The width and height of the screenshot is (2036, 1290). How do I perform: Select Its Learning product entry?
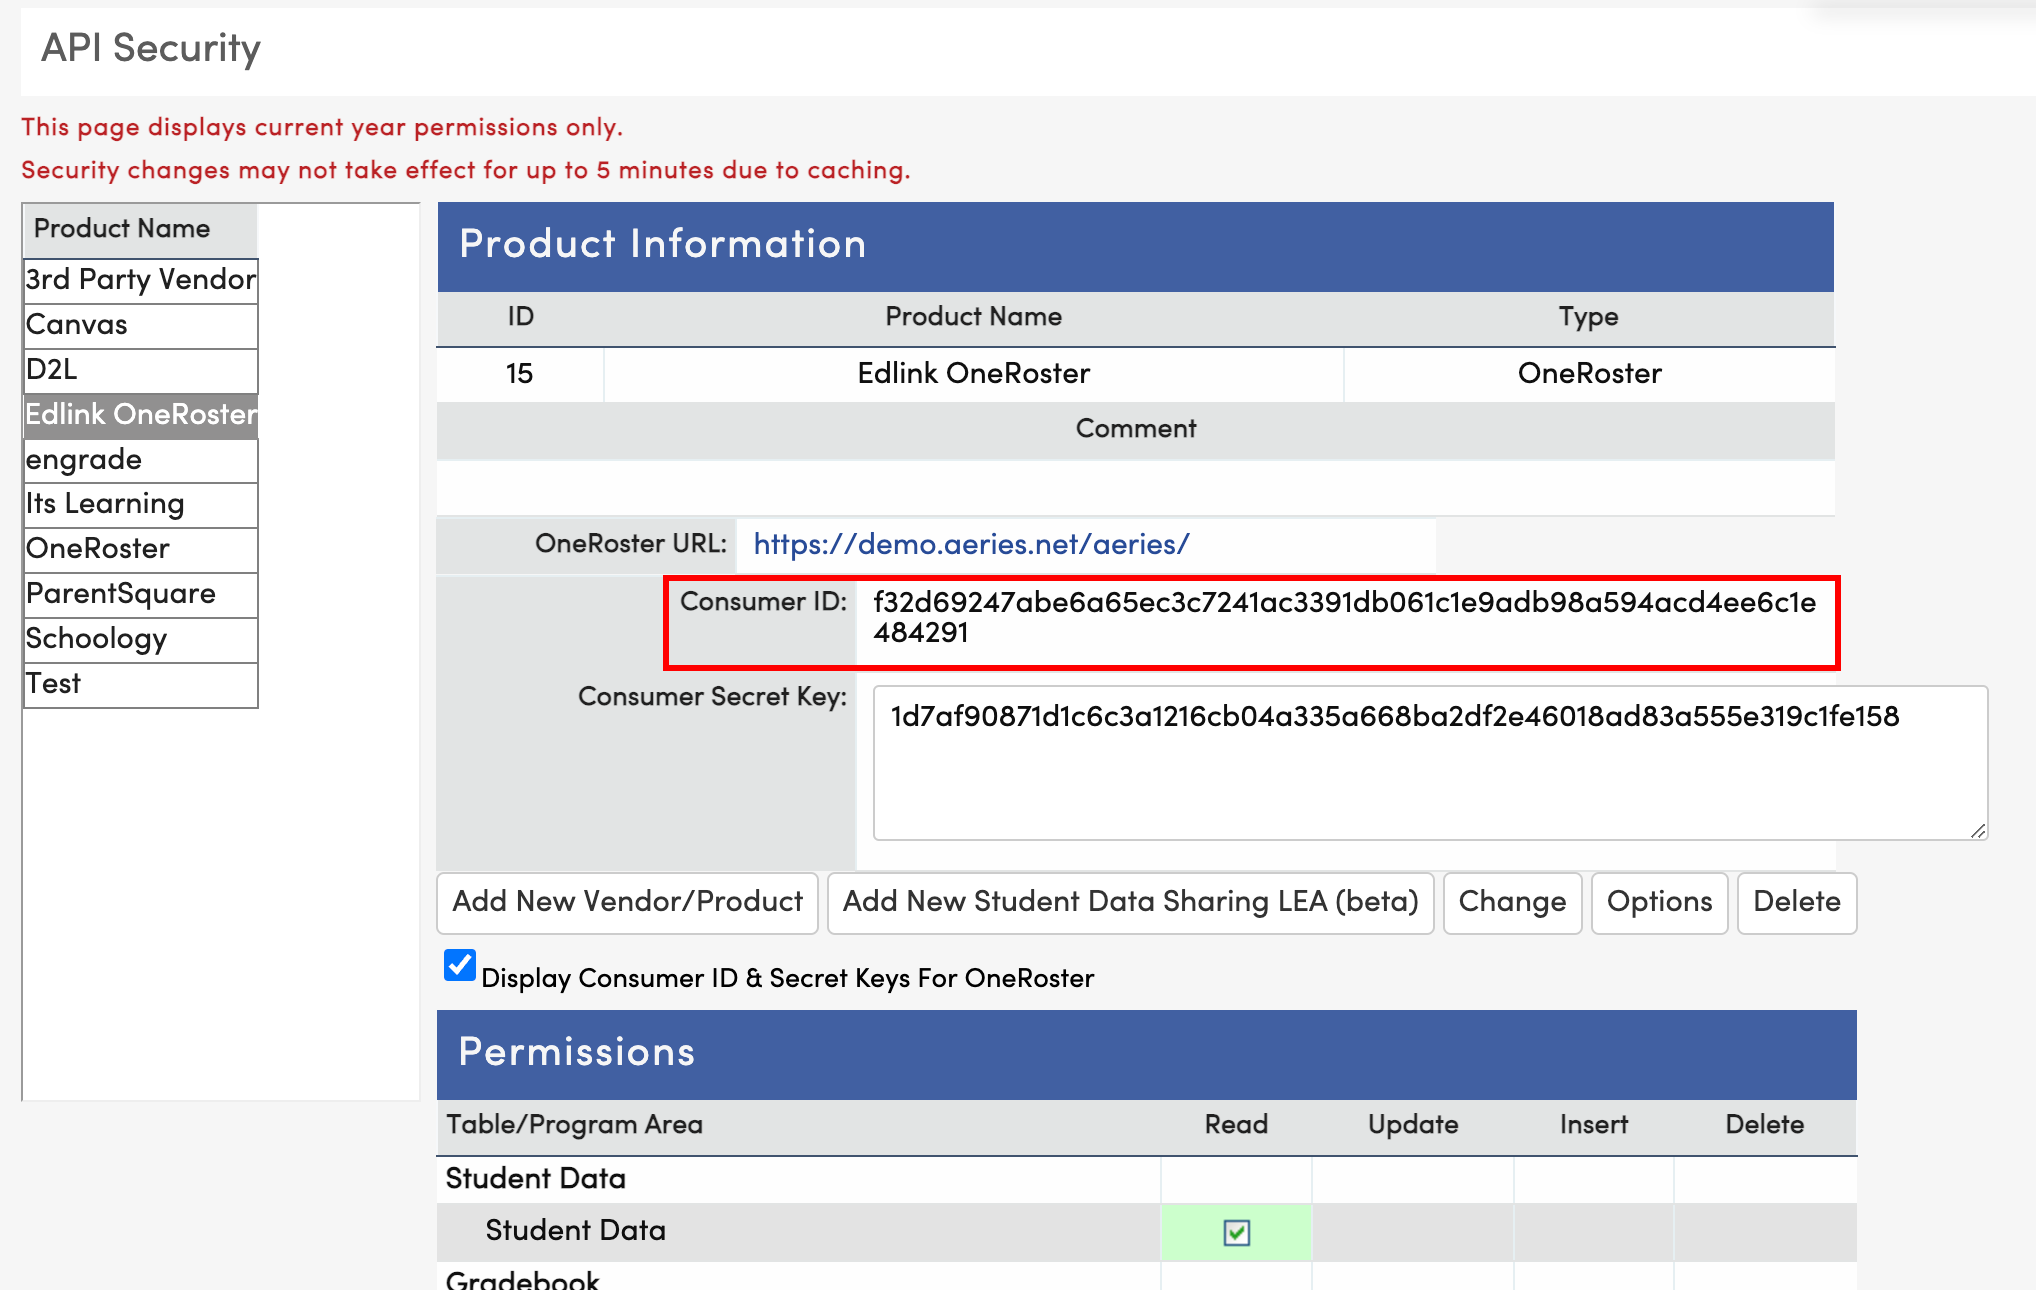point(141,504)
